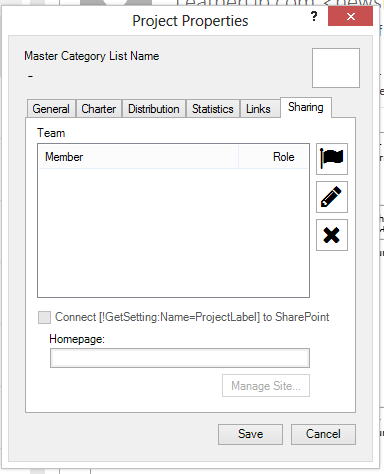384x474 pixels.
Task: Close the Project Properties dialog
Action: tap(350, 16)
